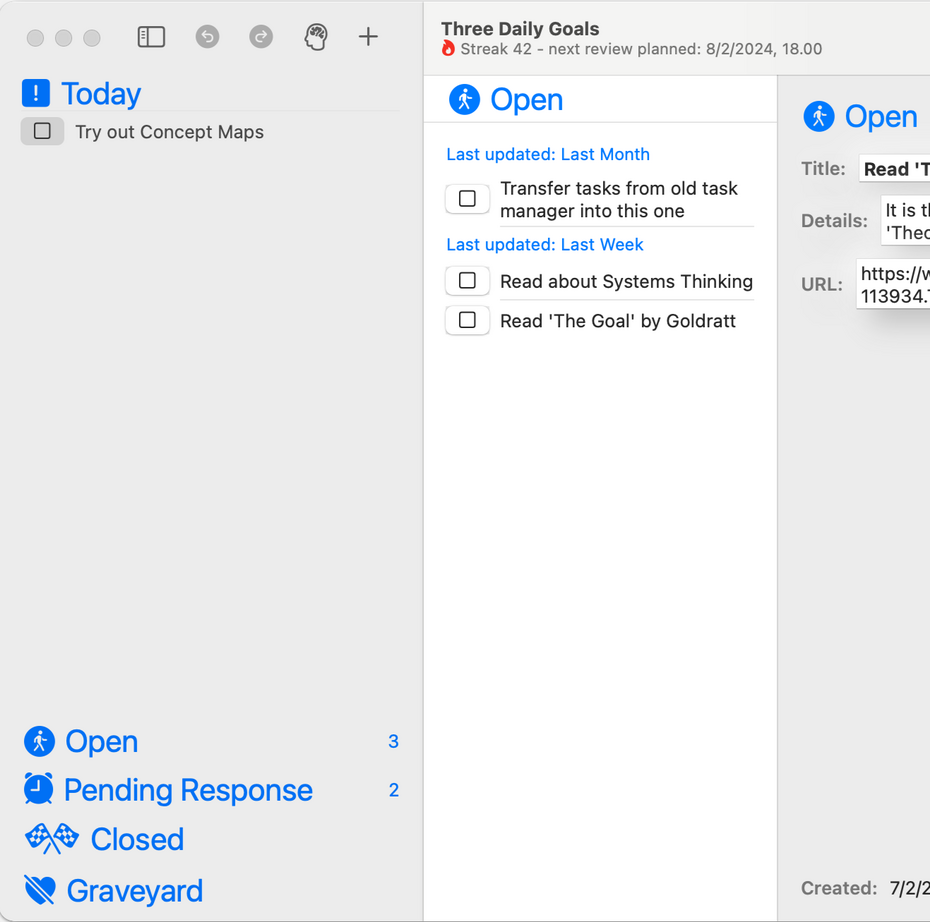Check the 'Read The Goal by Goldratt' checkbox
Screen dimensions: 930x922
tap(467, 320)
